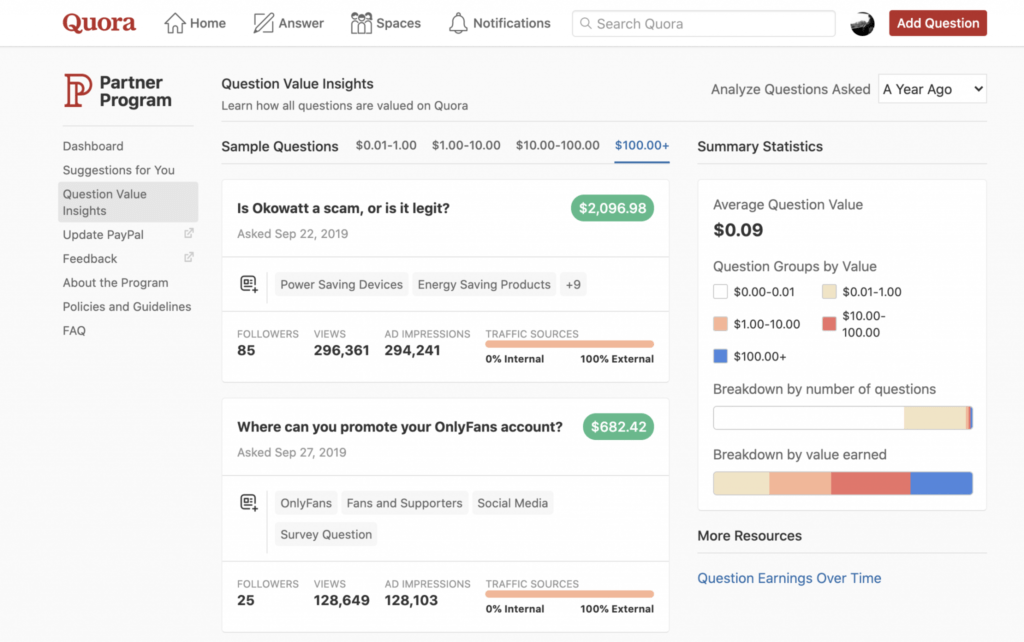Select Question Value Insights sidebar item
Screen dimensions: 1024x642
pyautogui.click(x=128, y=202)
